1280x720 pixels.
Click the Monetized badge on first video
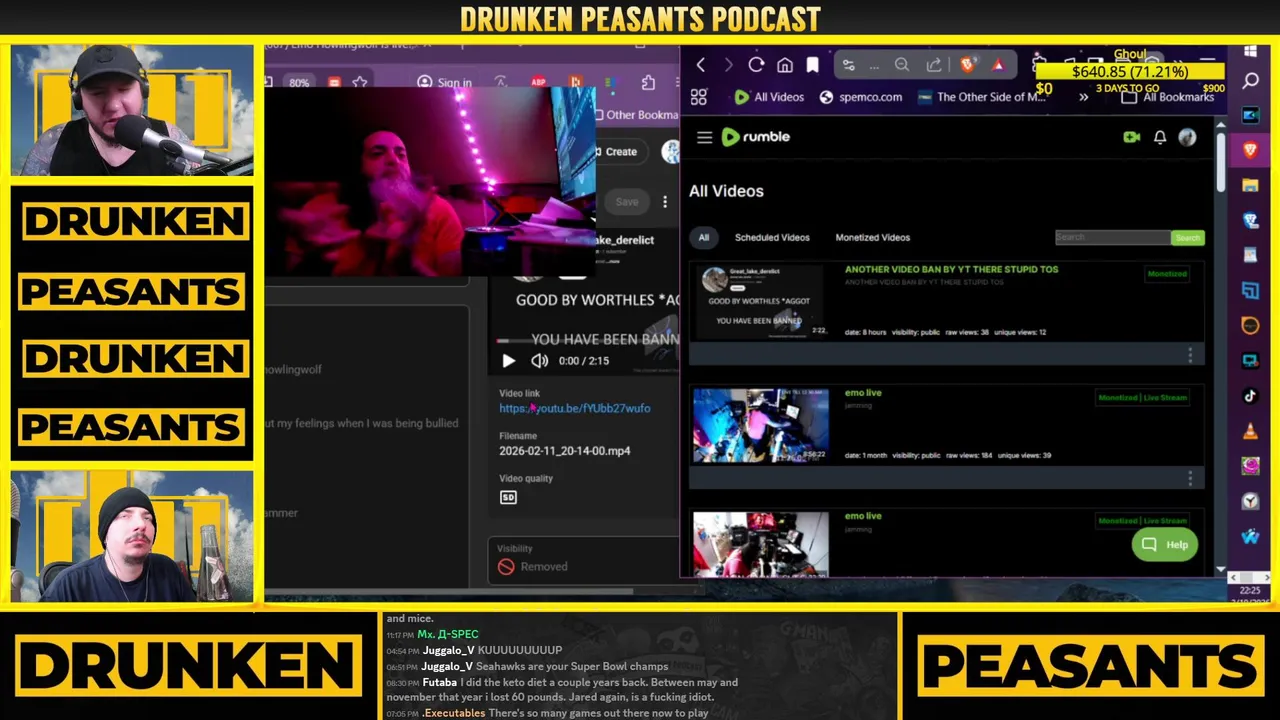(1167, 274)
